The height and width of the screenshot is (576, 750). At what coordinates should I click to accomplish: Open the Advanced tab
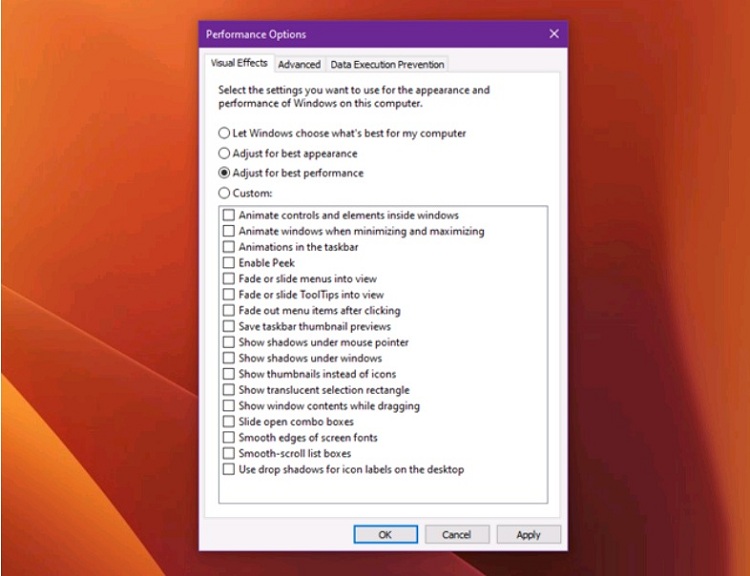(x=299, y=65)
